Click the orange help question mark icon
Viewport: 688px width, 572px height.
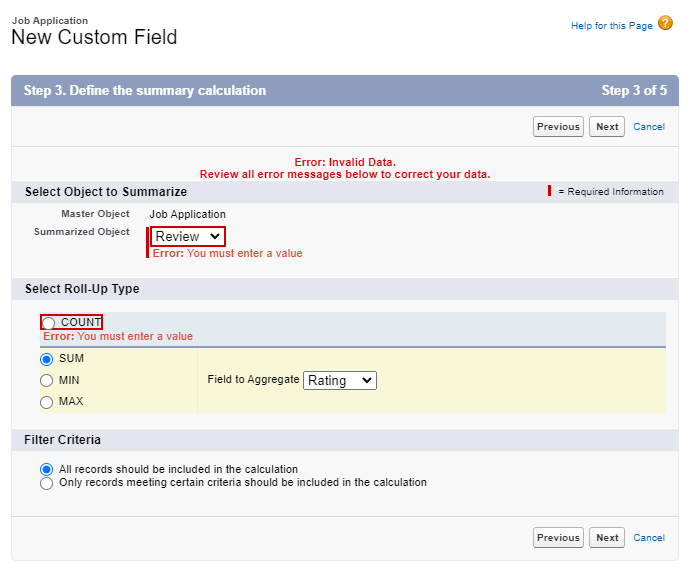point(665,24)
